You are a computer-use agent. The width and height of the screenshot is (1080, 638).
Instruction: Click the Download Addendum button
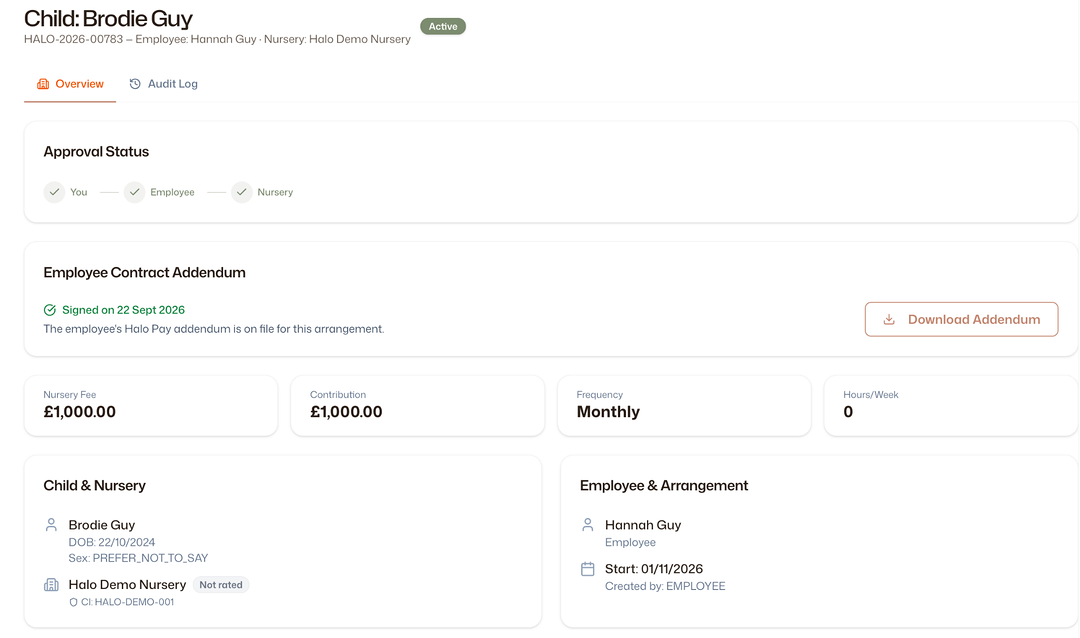961,319
